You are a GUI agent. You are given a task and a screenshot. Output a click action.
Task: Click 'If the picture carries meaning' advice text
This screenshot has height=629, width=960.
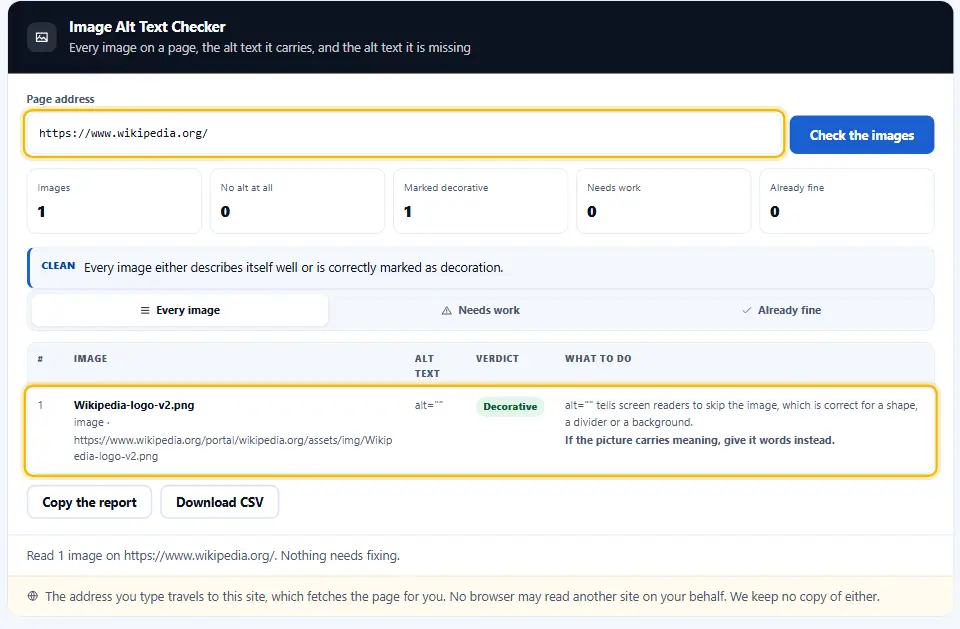(x=700, y=440)
